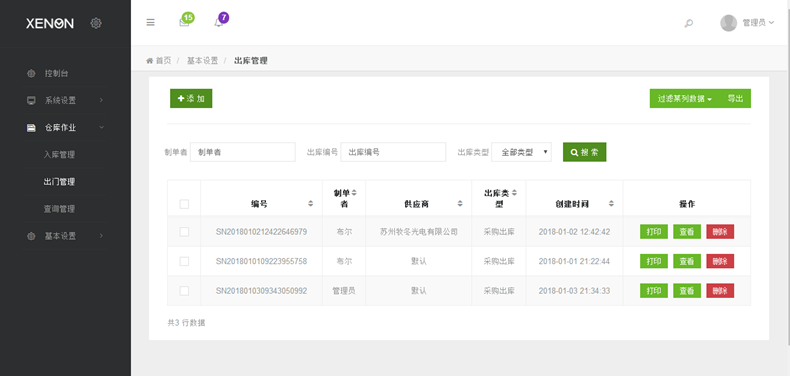This screenshot has width=790, height=376.
Task: Click timestamp 2018-01-02 12:42:42
Action: pyautogui.click(x=574, y=232)
